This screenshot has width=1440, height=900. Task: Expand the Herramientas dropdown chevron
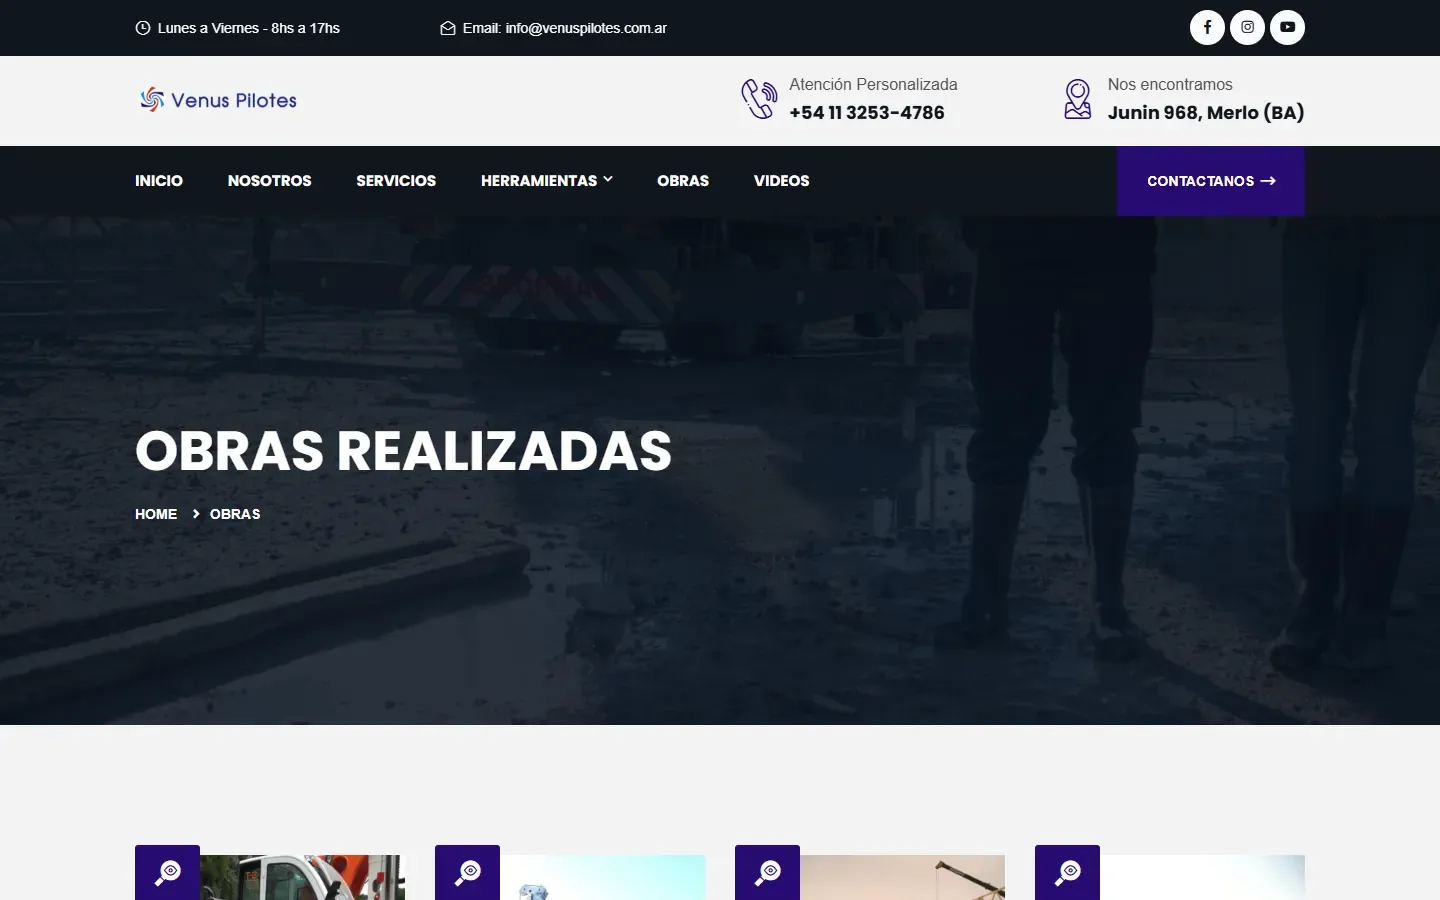pyautogui.click(x=608, y=180)
